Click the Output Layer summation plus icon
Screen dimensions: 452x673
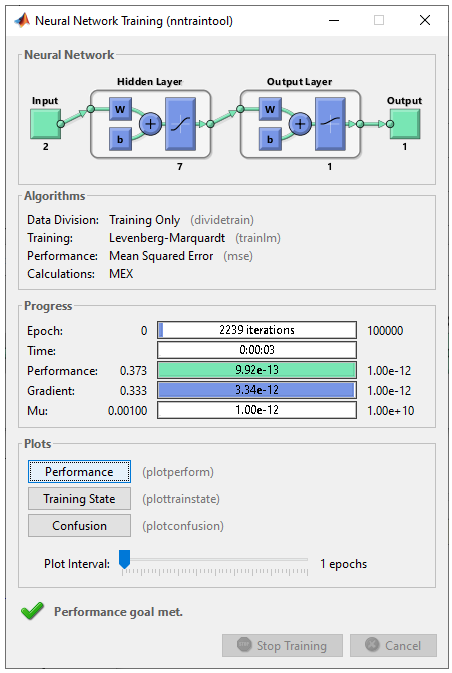pyautogui.click(x=300, y=124)
